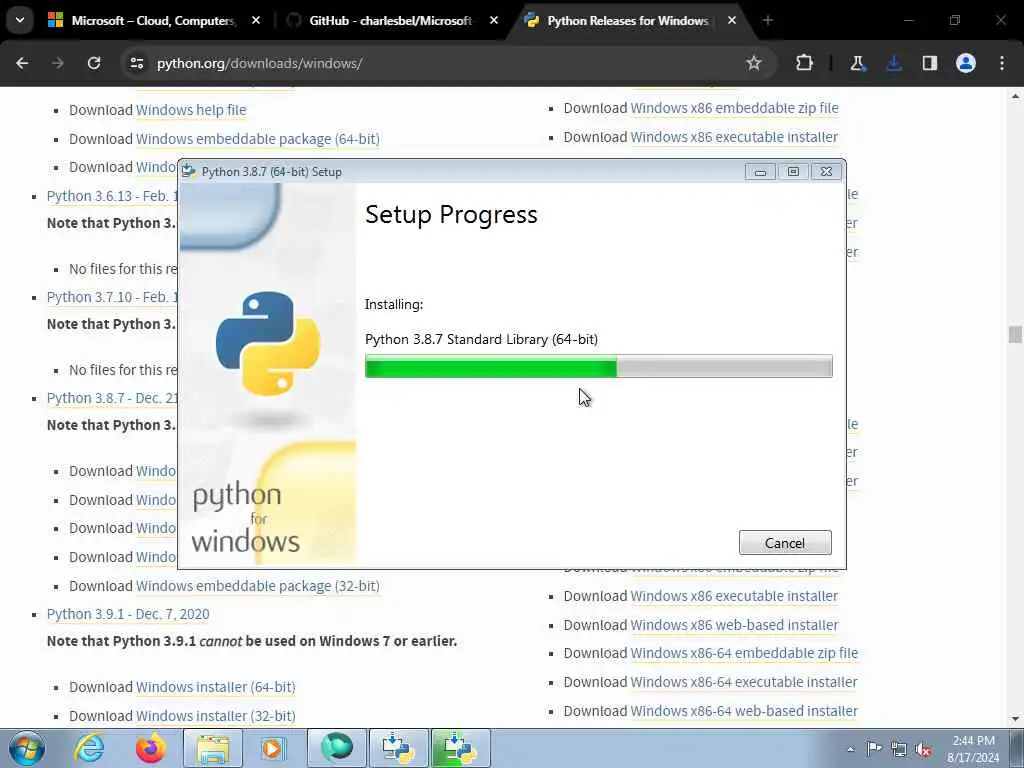The height and width of the screenshot is (768, 1024).
Task: Click 'Python 3.8.7 Standard Library (64-bit)' text
Action: click(481, 340)
